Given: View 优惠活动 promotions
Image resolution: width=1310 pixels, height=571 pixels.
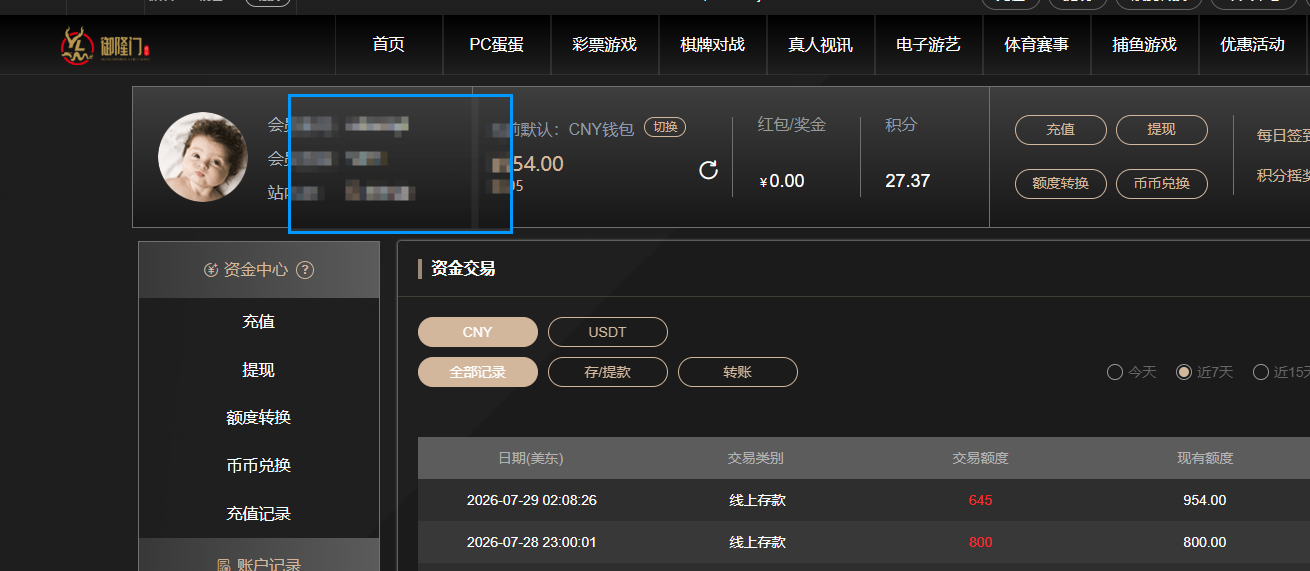Looking at the screenshot, I should (x=1253, y=45).
